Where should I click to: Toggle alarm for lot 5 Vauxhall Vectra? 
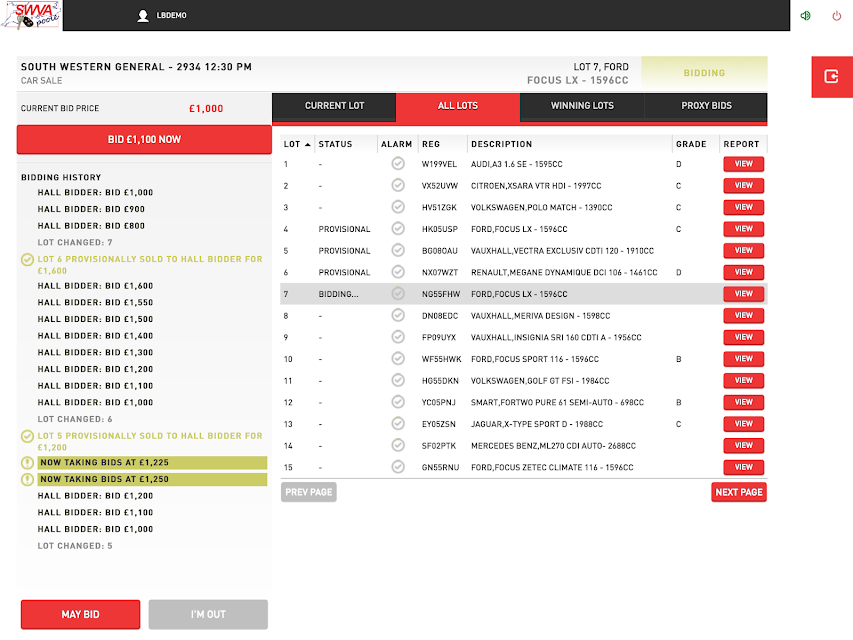398,250
